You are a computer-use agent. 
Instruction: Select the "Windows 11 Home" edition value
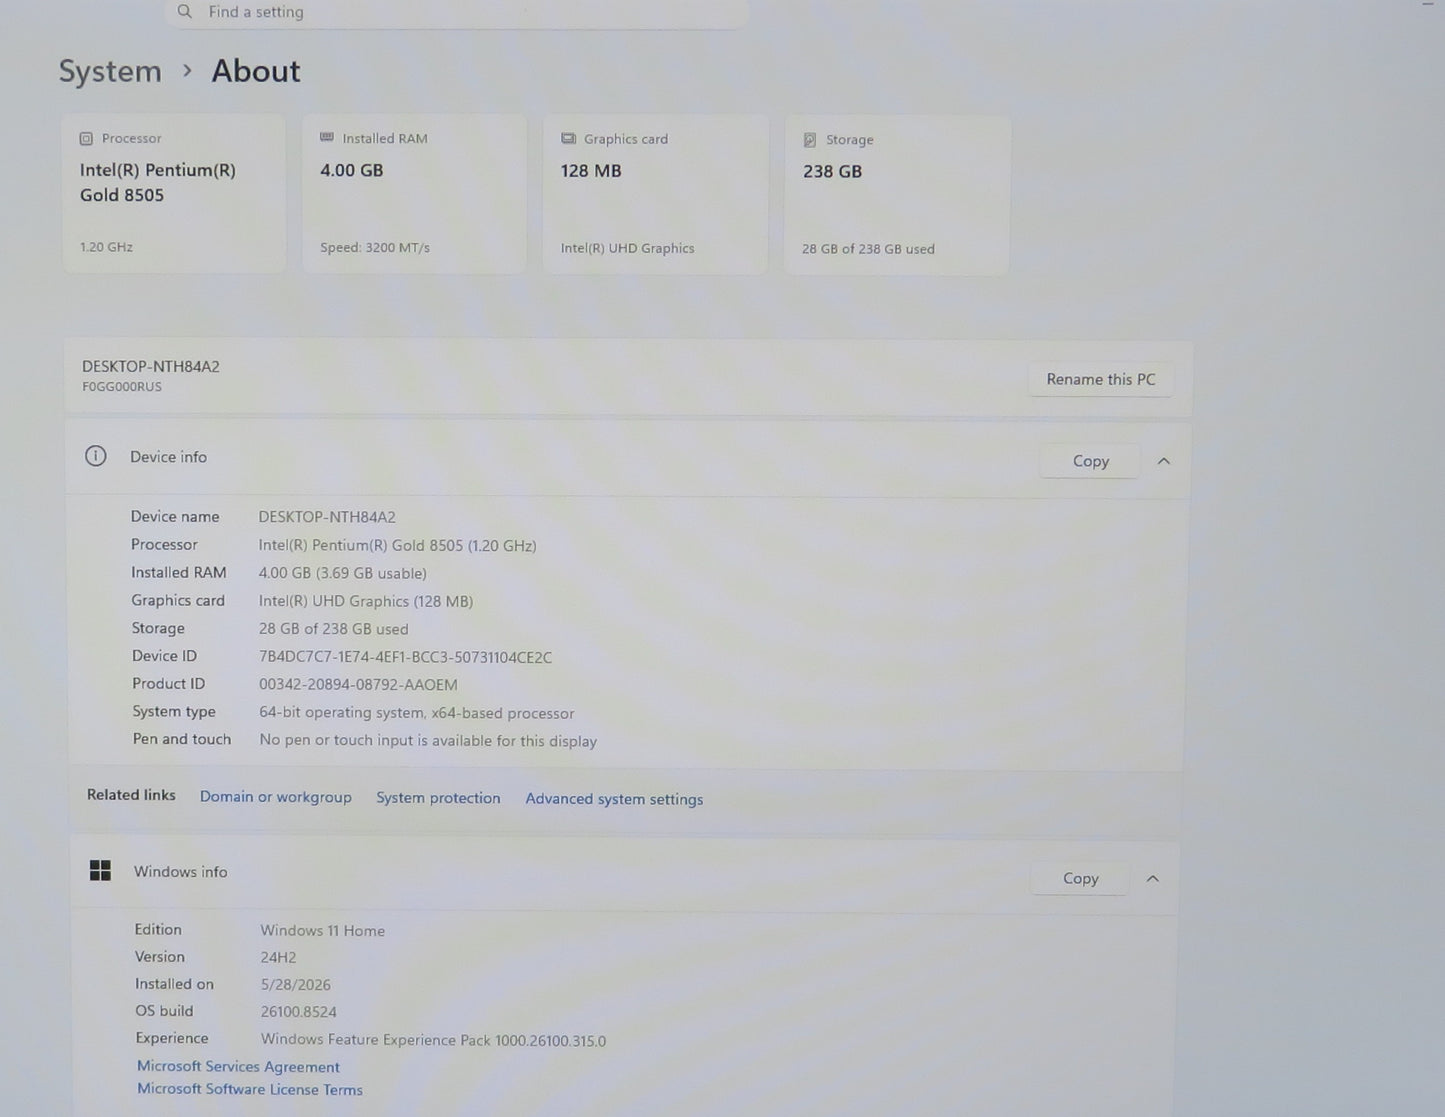click(323, 931)
